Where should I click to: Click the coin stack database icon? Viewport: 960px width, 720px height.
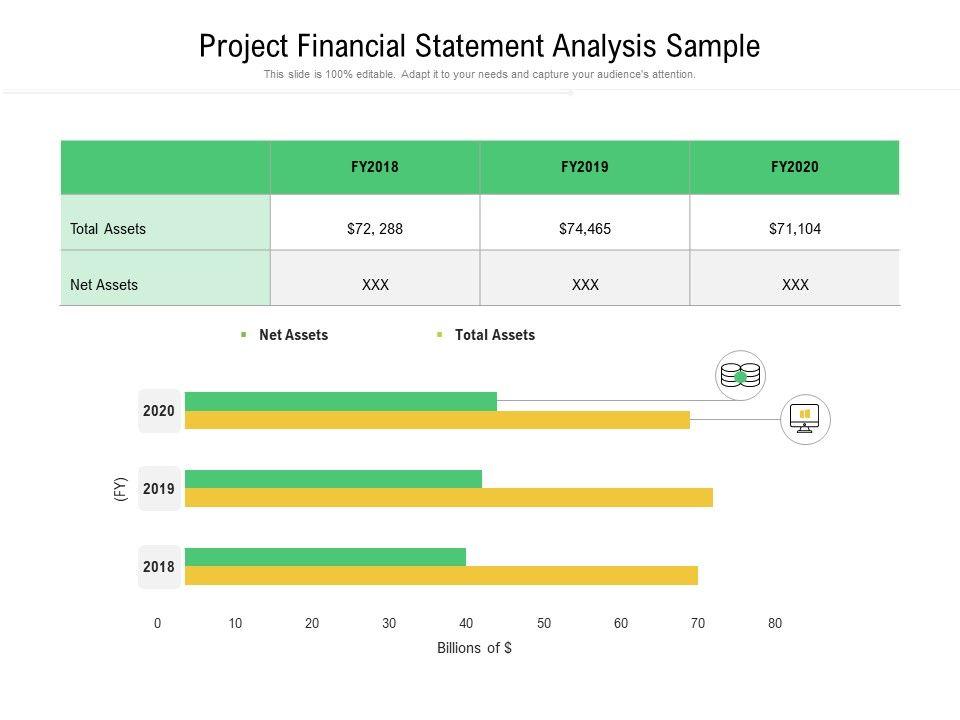coord(740,376)
